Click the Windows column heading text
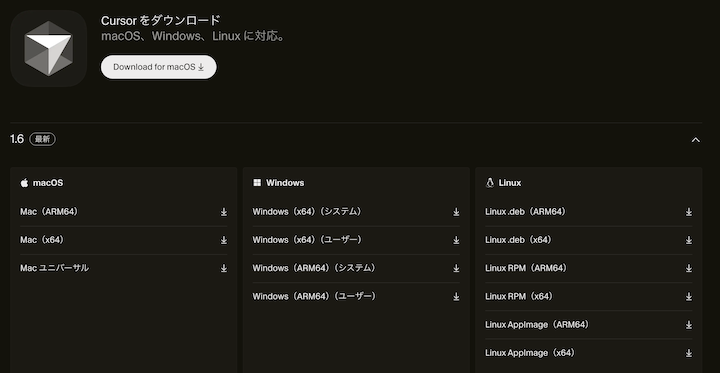The image size is (720, 373). point(285,183)
